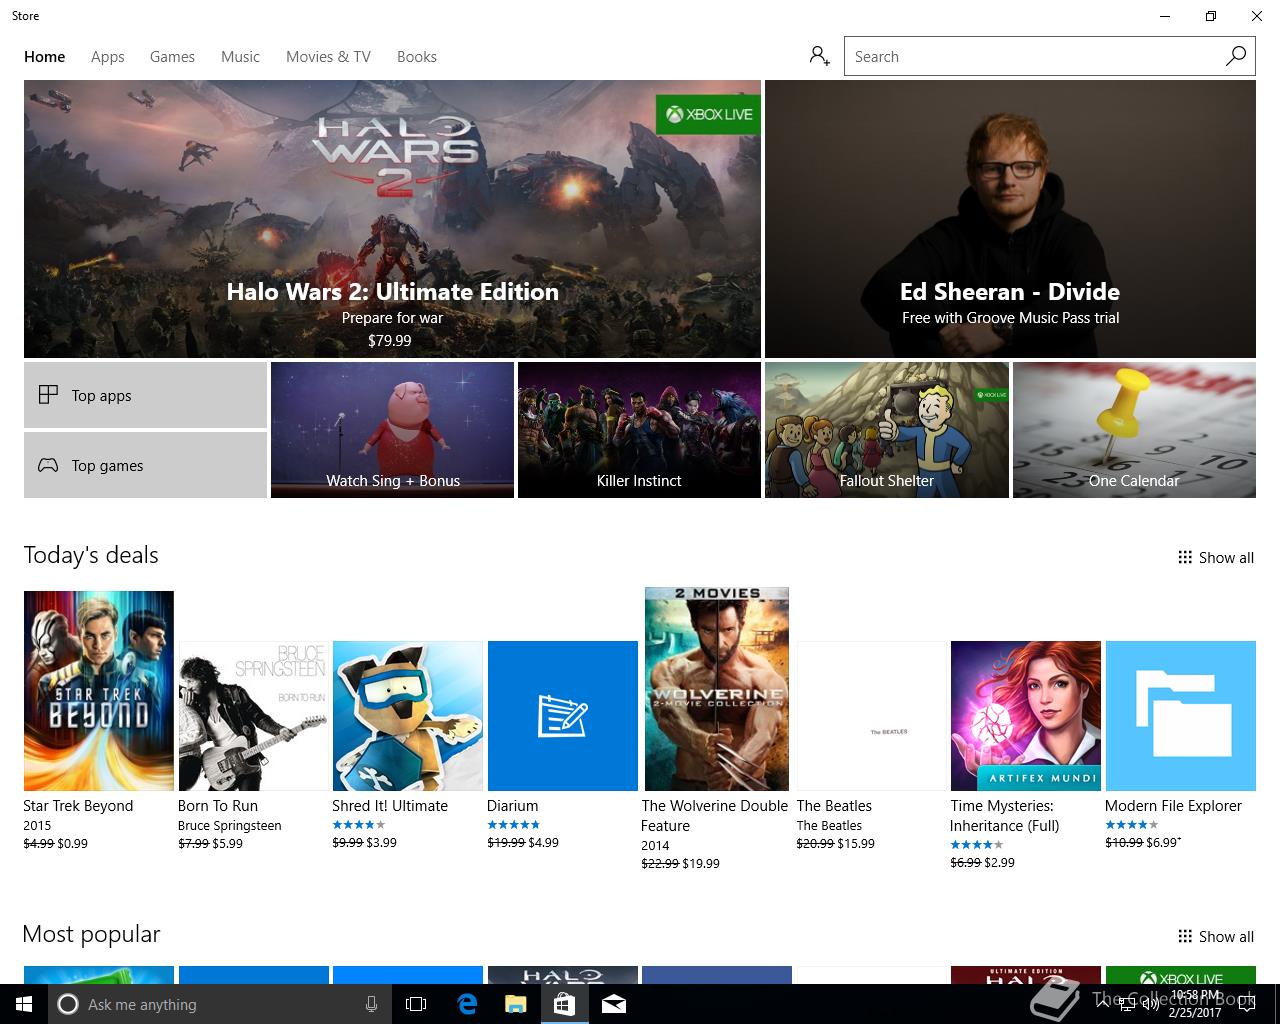Open Ed Sheeran - Divide banner
Image resolution: width=1280 pixels, height=1024 pixels.
1010,219
